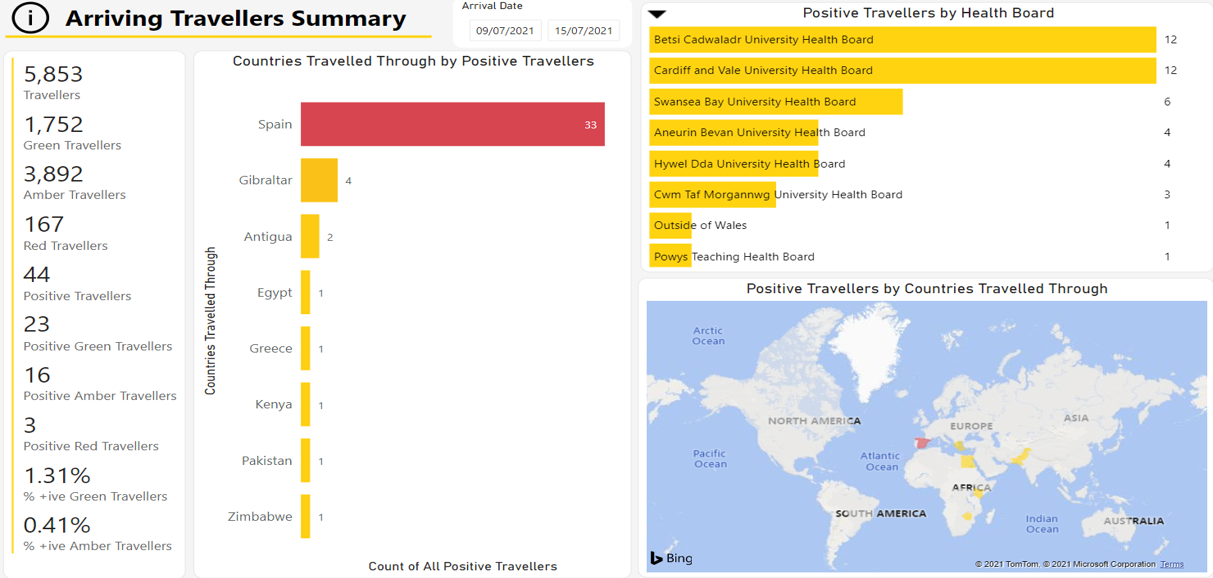The height and width of the screenshot is (578, 1213).
Task: Select the Zimbabwe bar in the chart
Action: pos(306,516)
